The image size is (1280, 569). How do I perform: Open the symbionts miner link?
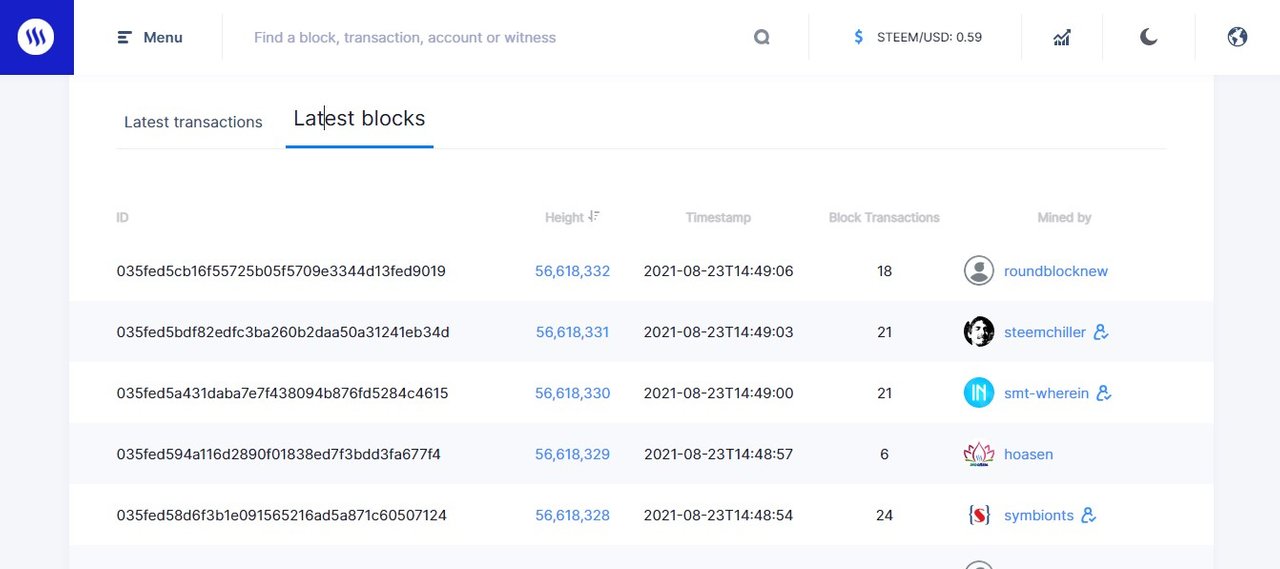click(x=1038, y=515)
